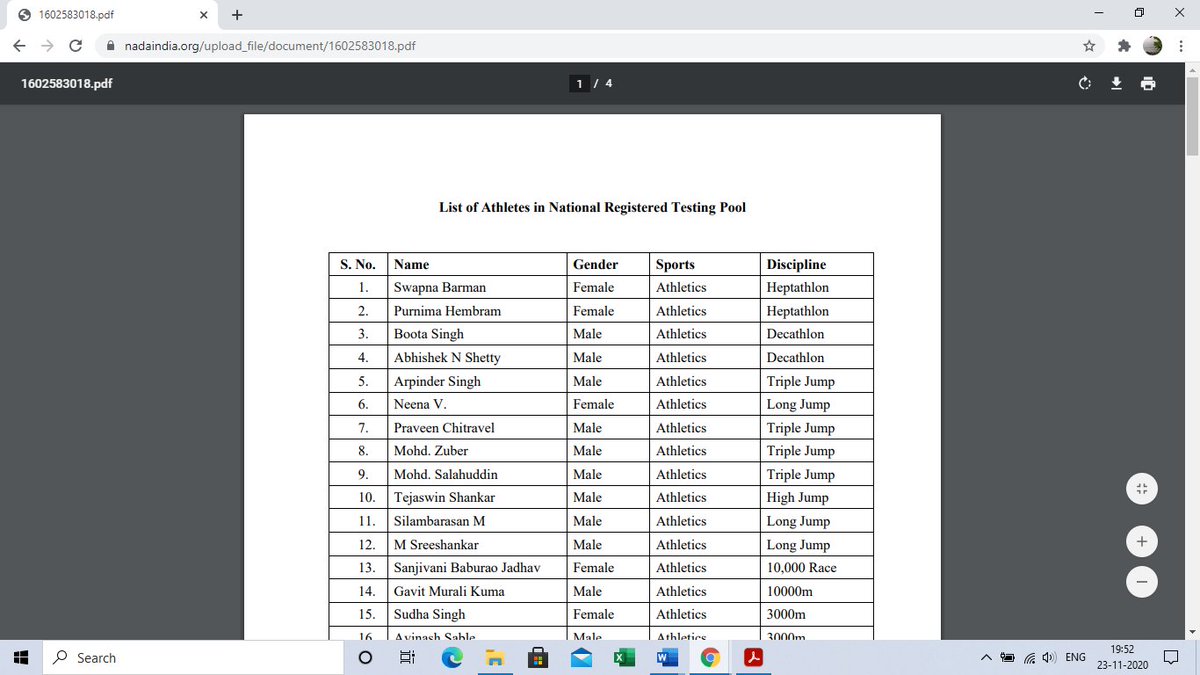Image resolution: width=1200 pixels, height=675 pixels.
Task: Open Excel from the taskbar
Action: 623,657
